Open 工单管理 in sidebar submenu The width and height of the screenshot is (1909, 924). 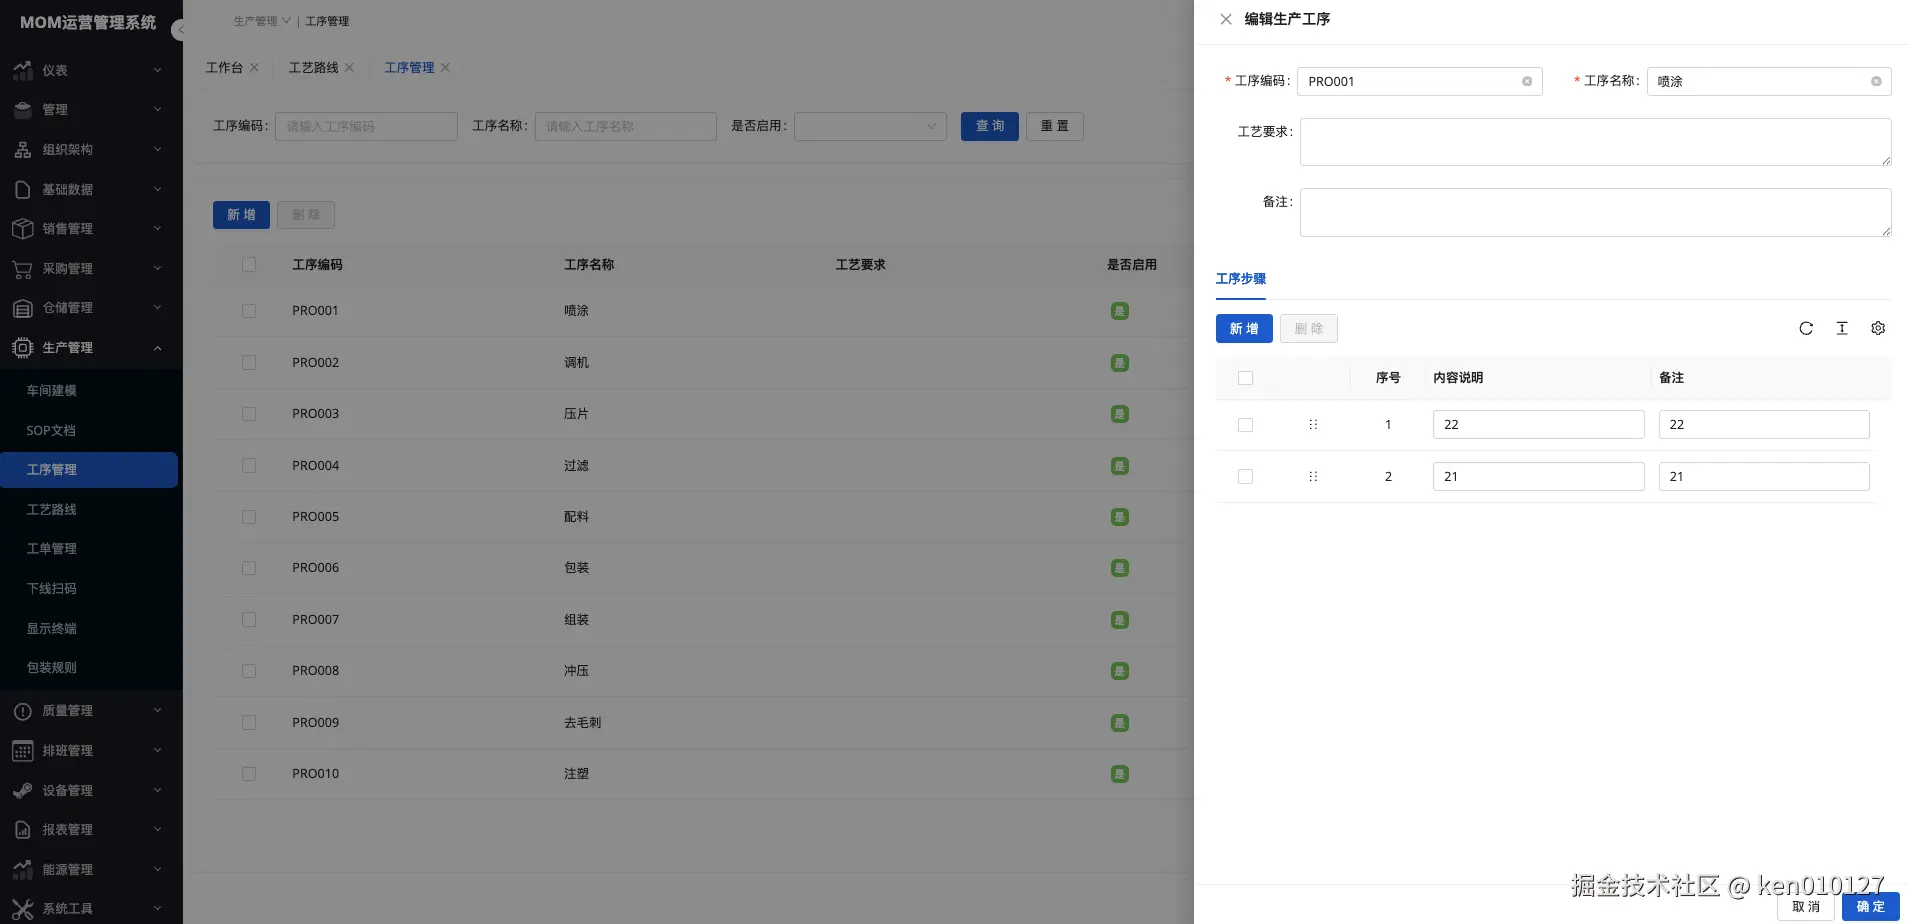tap(51, 549)
